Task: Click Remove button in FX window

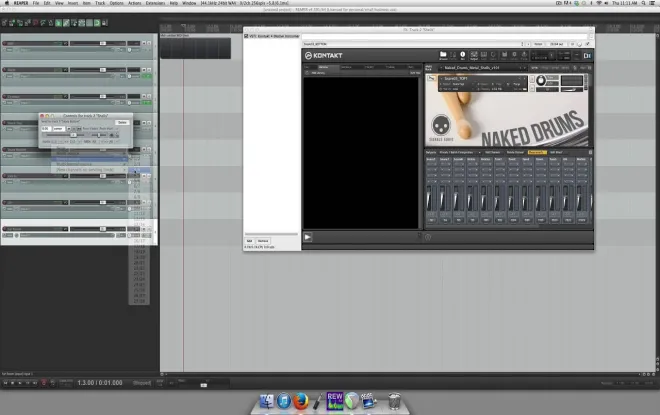Action: (x=263, y=241)
